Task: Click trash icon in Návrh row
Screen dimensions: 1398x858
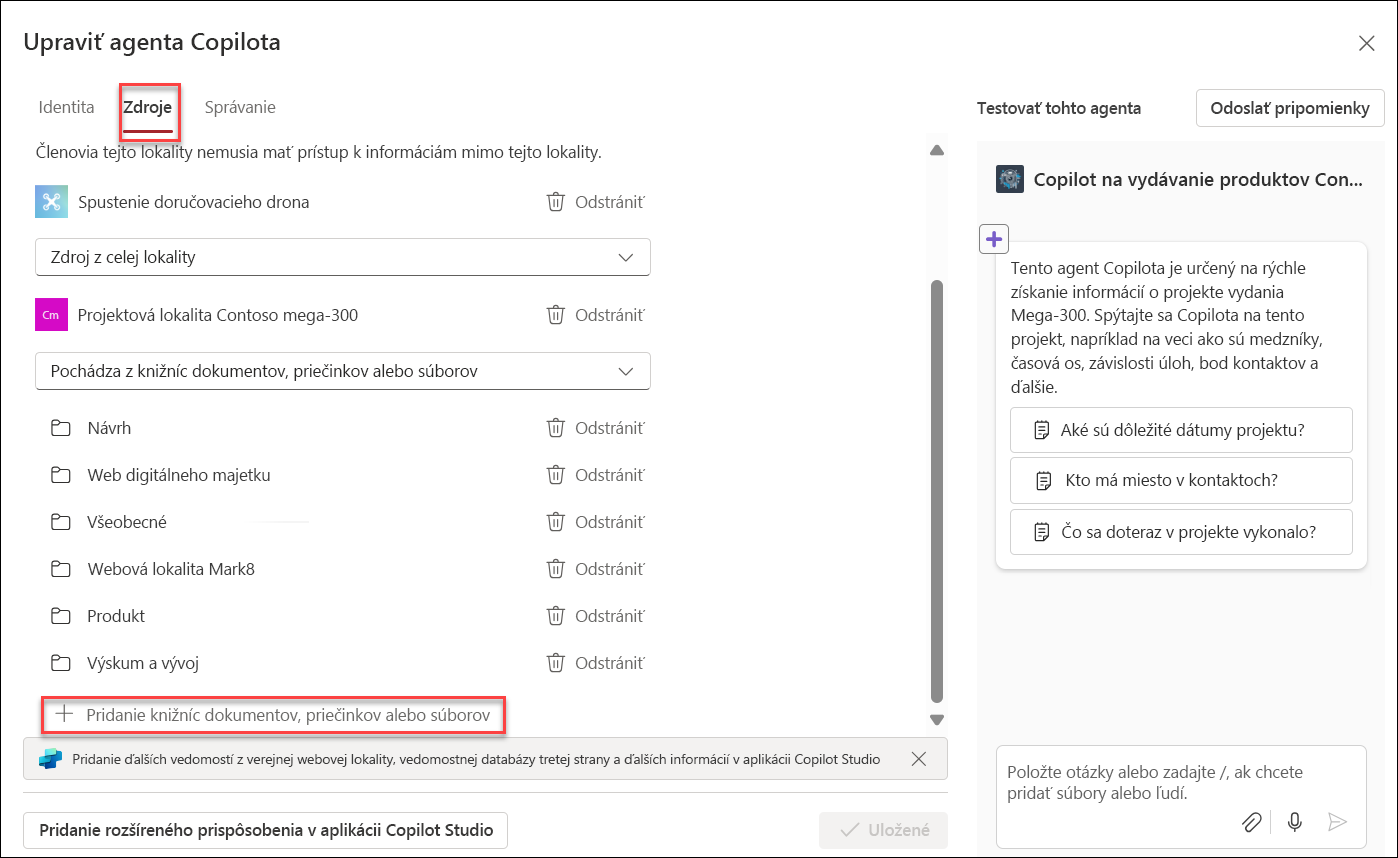Action: click(x=555, y=428)
